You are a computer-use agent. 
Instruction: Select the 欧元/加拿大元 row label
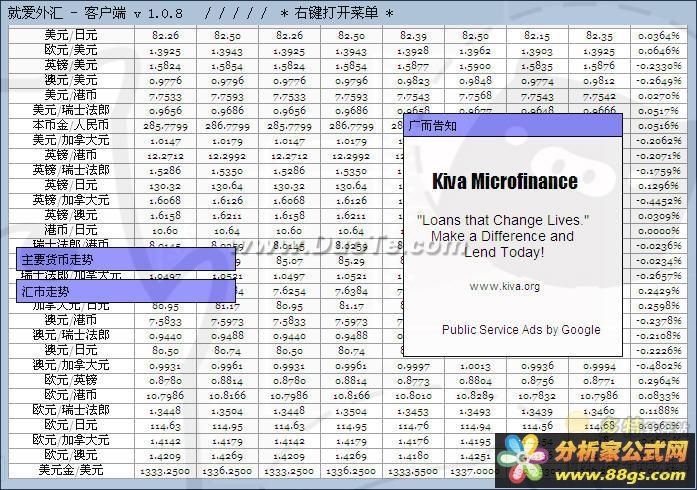[x=71, y=440]
